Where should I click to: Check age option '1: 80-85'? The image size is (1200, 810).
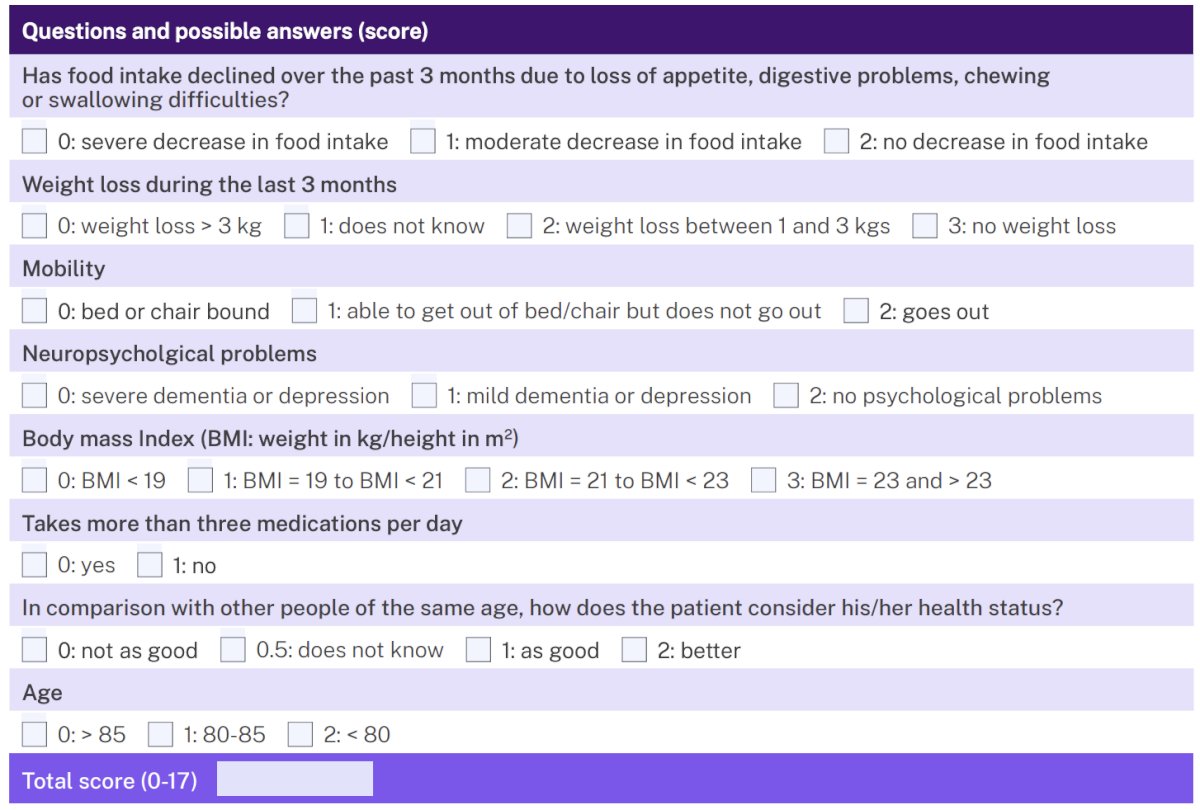160,735
